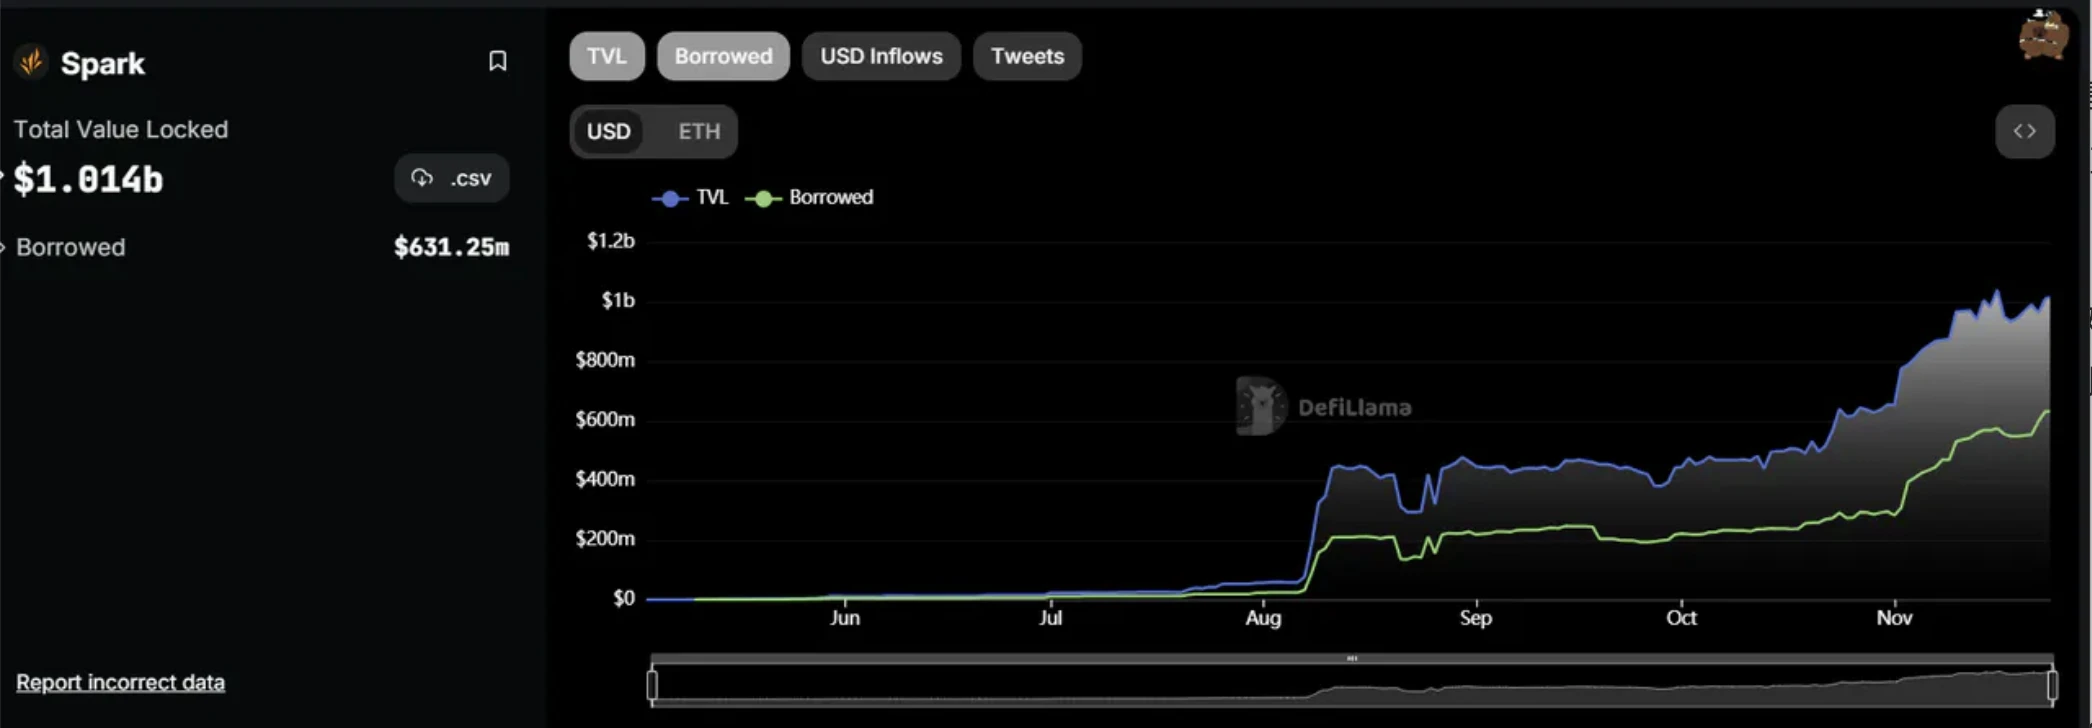The image size is (2092, 728).
Task: Switch chart denomination to ETH
Action: click(698, 131)
